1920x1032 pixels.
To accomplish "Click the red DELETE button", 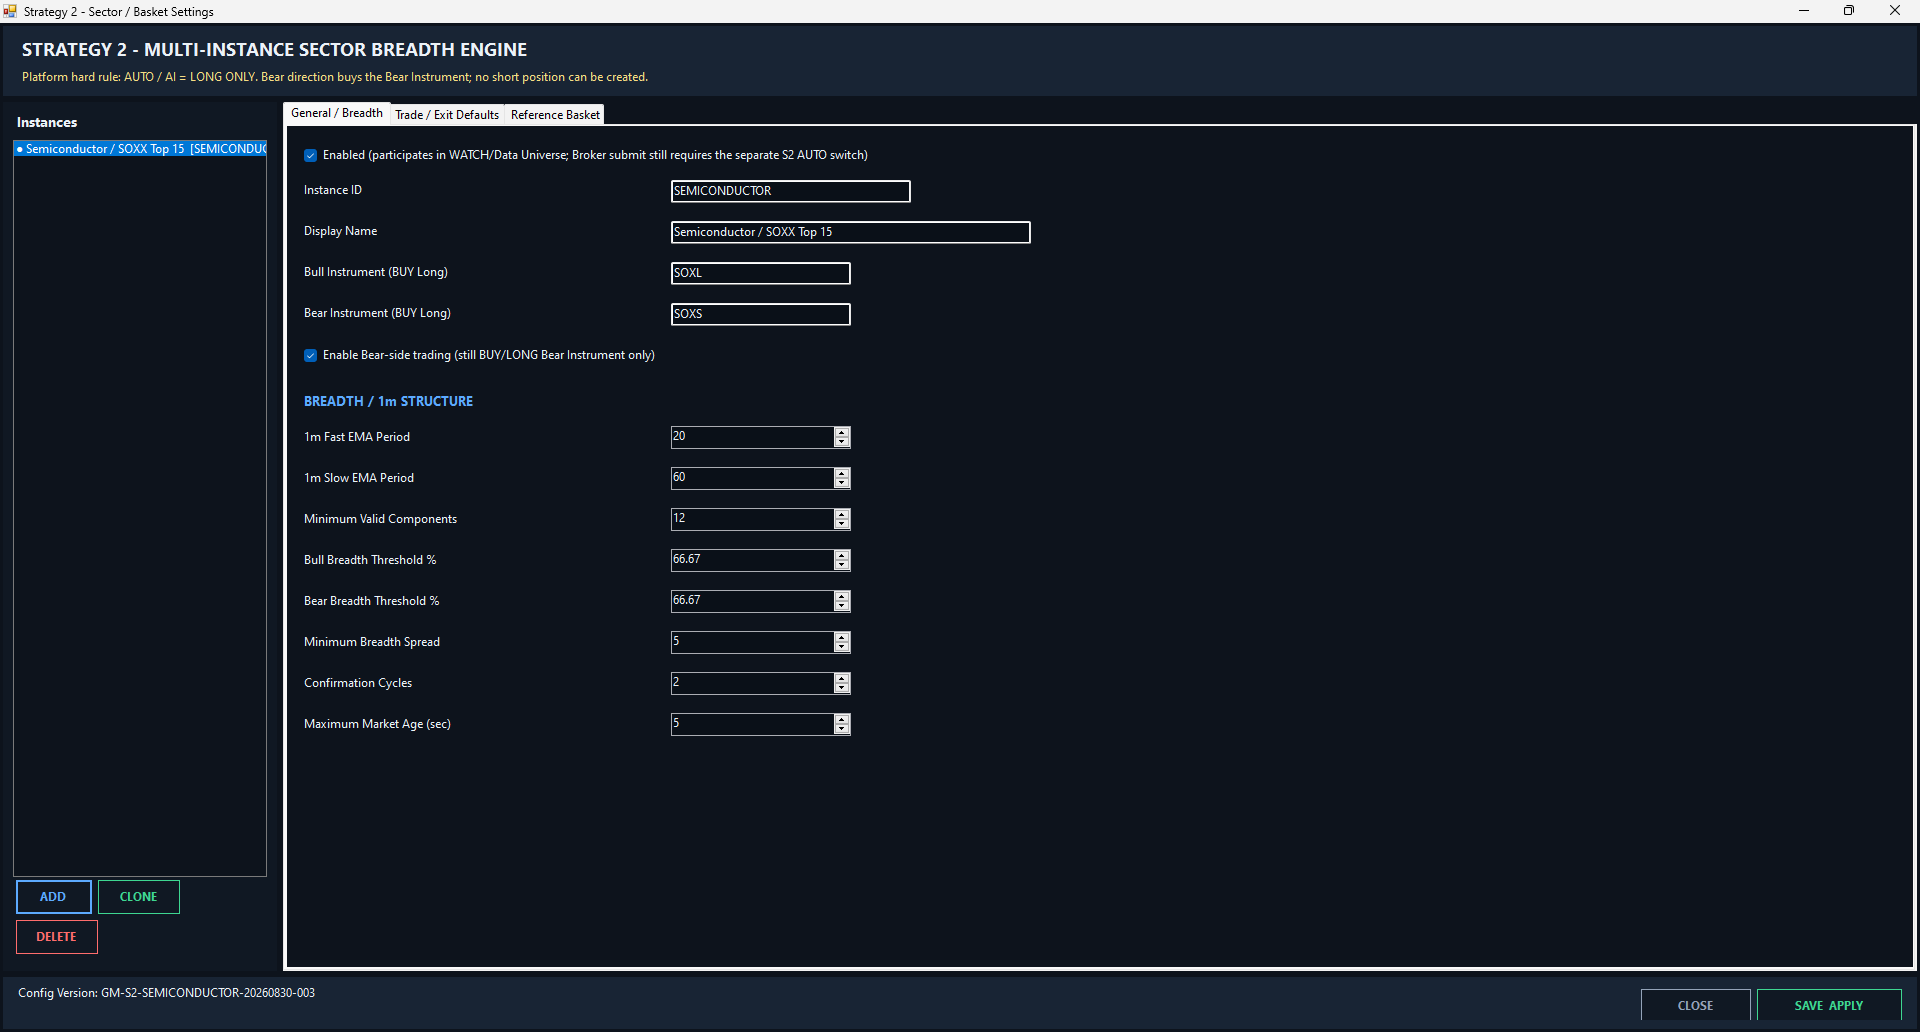I will point(57,937).
